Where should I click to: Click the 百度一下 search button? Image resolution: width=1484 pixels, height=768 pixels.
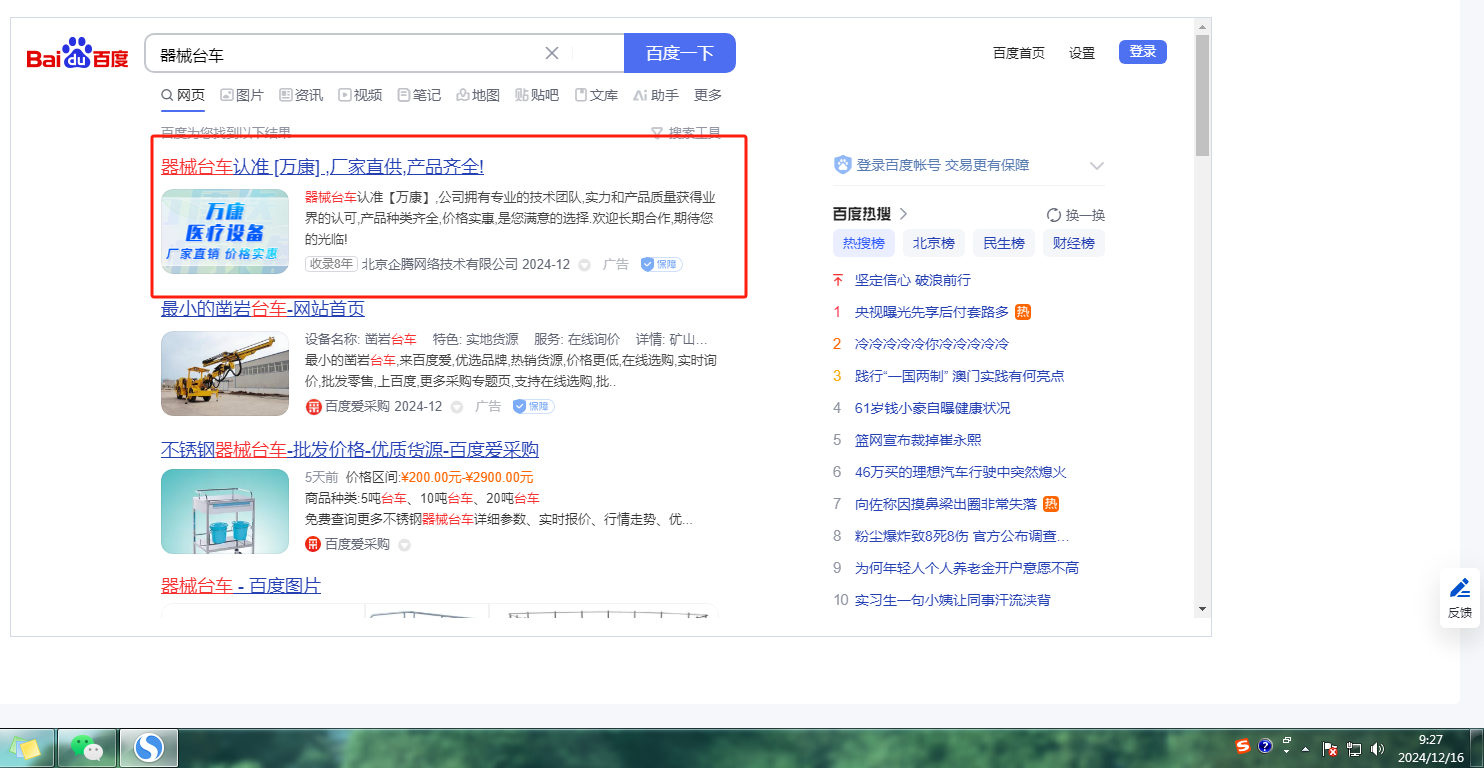(679, 53)
